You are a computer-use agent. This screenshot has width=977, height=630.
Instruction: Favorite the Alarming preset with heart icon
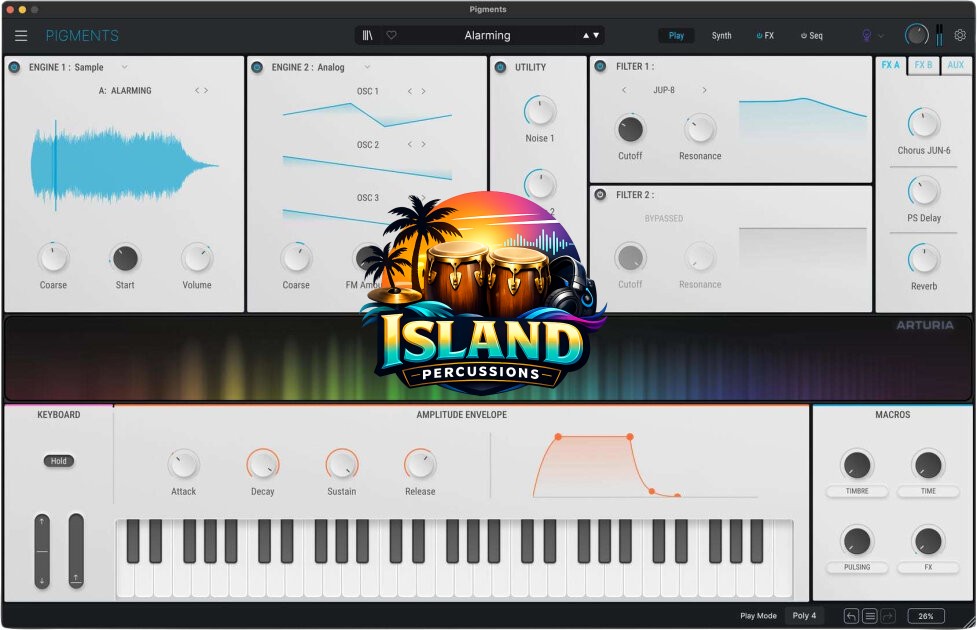coord(391,36)
